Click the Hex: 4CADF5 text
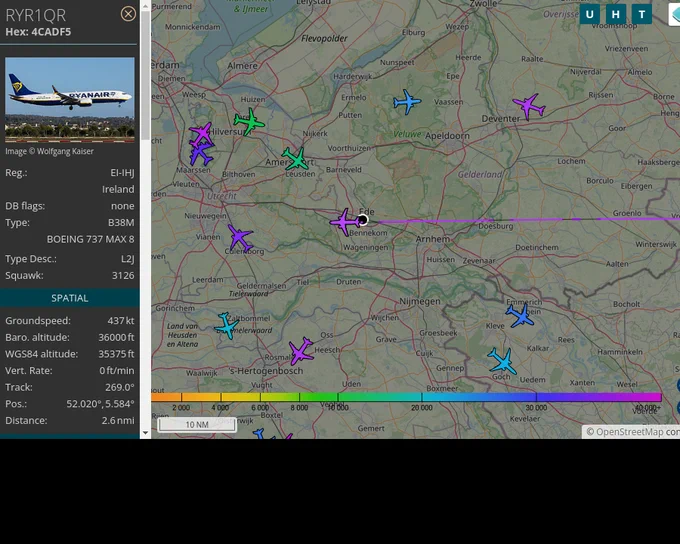The height and width of the screenshot is (544, 680). tap(38, 32)
